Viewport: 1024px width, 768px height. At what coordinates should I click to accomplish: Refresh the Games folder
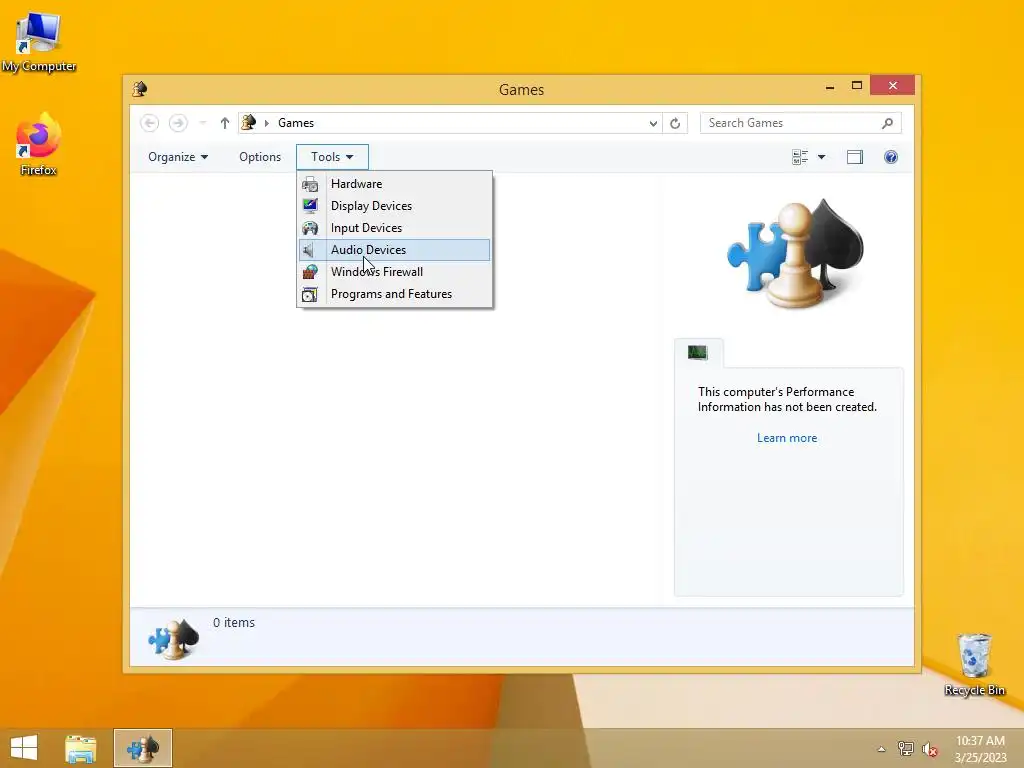point(675,123)
